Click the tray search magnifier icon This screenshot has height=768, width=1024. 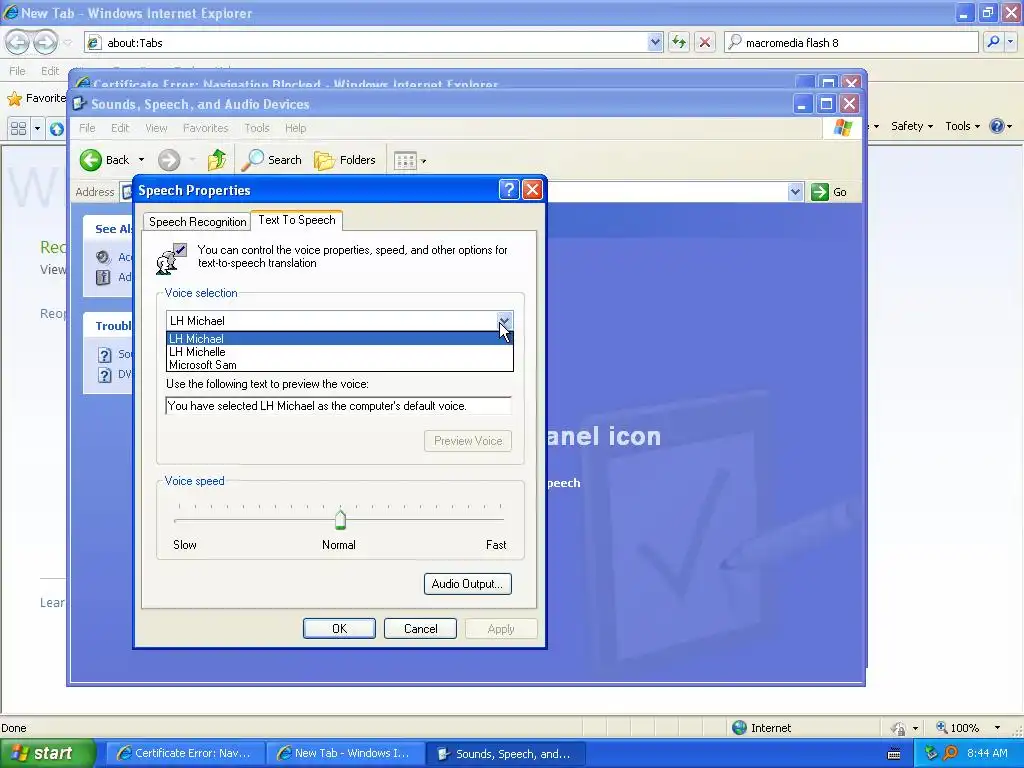(x=950, y=753)
